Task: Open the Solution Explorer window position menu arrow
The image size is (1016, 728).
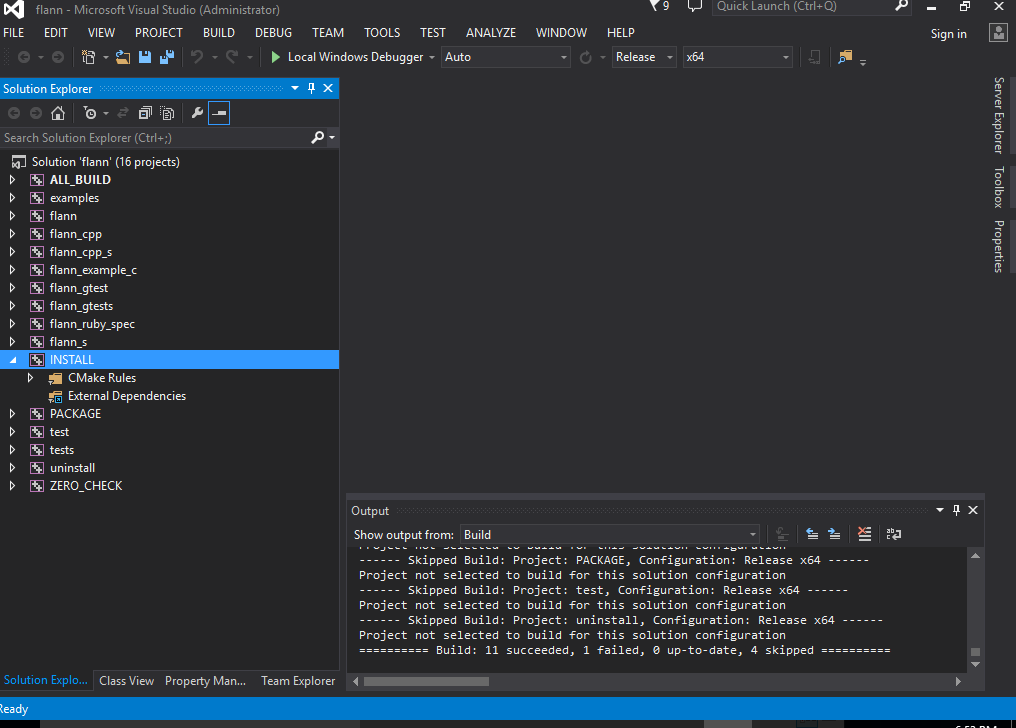Action: 295,88
